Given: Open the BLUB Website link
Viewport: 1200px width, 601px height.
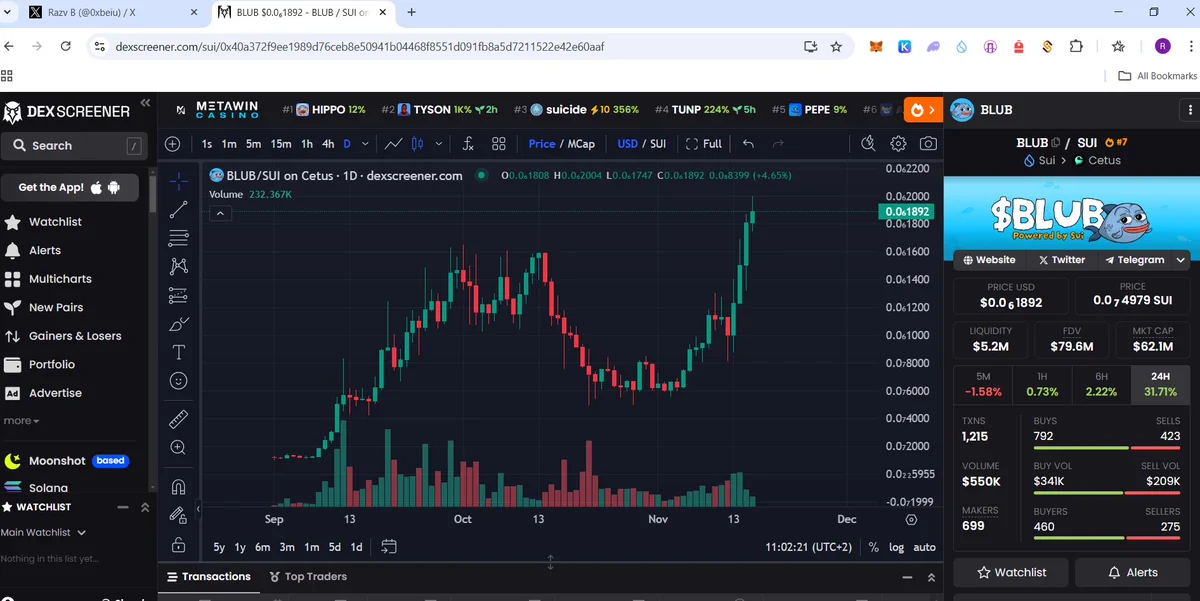Looking at the screenshot, I should [989, 260].
